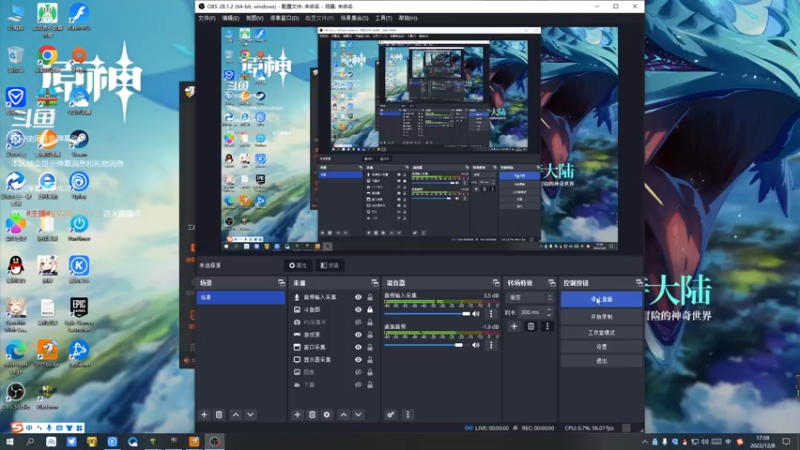The height and width of the screenshot is (450, 800).
Task: Move scene up with the up arrow in 场景 panel
Action: click(236, 414)
